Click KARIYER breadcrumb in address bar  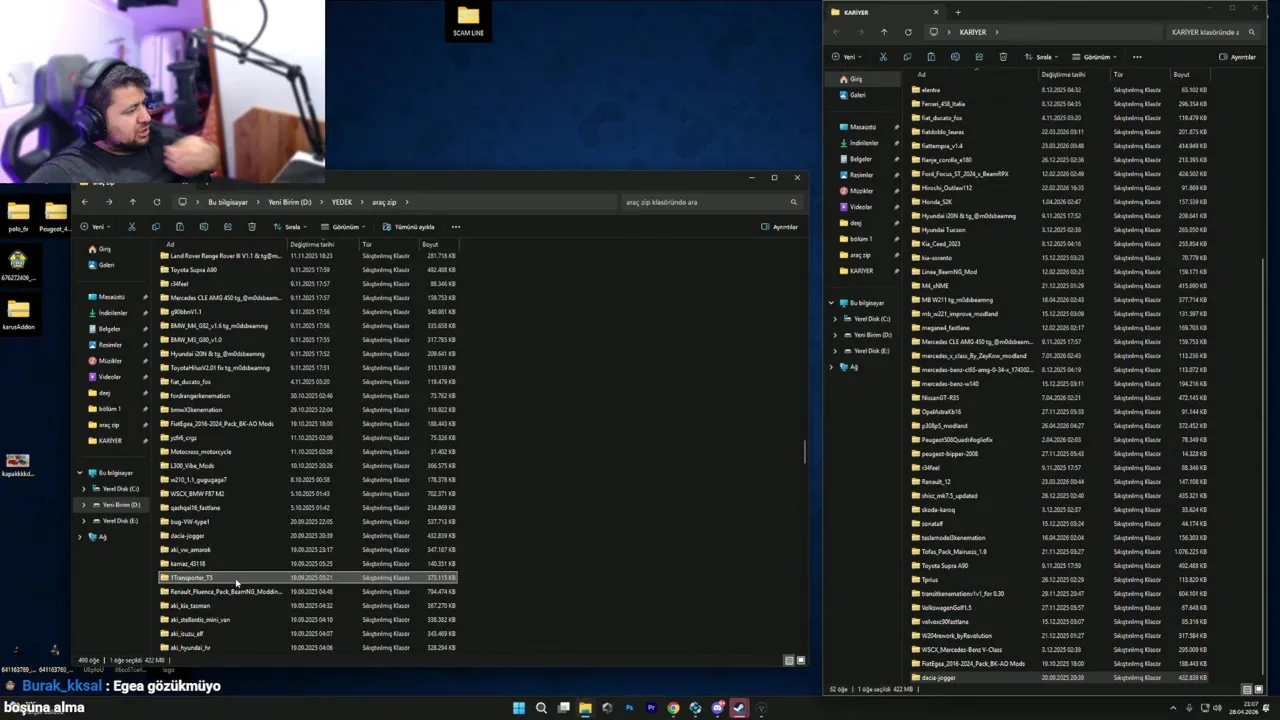pos(973,32)
